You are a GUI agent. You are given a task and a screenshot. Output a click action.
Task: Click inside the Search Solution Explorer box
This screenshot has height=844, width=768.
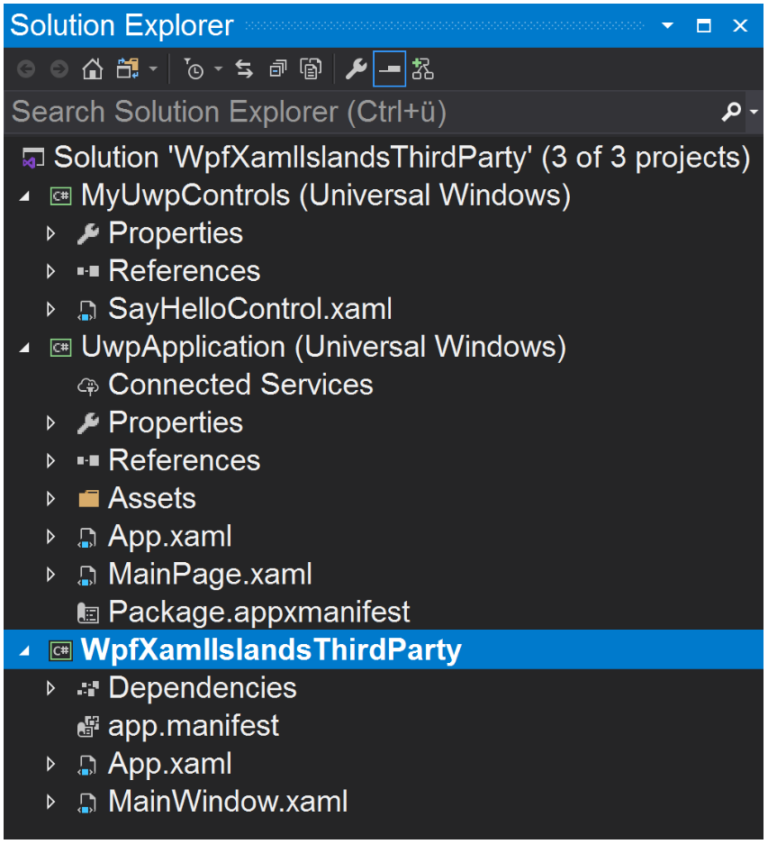(300, 112)
